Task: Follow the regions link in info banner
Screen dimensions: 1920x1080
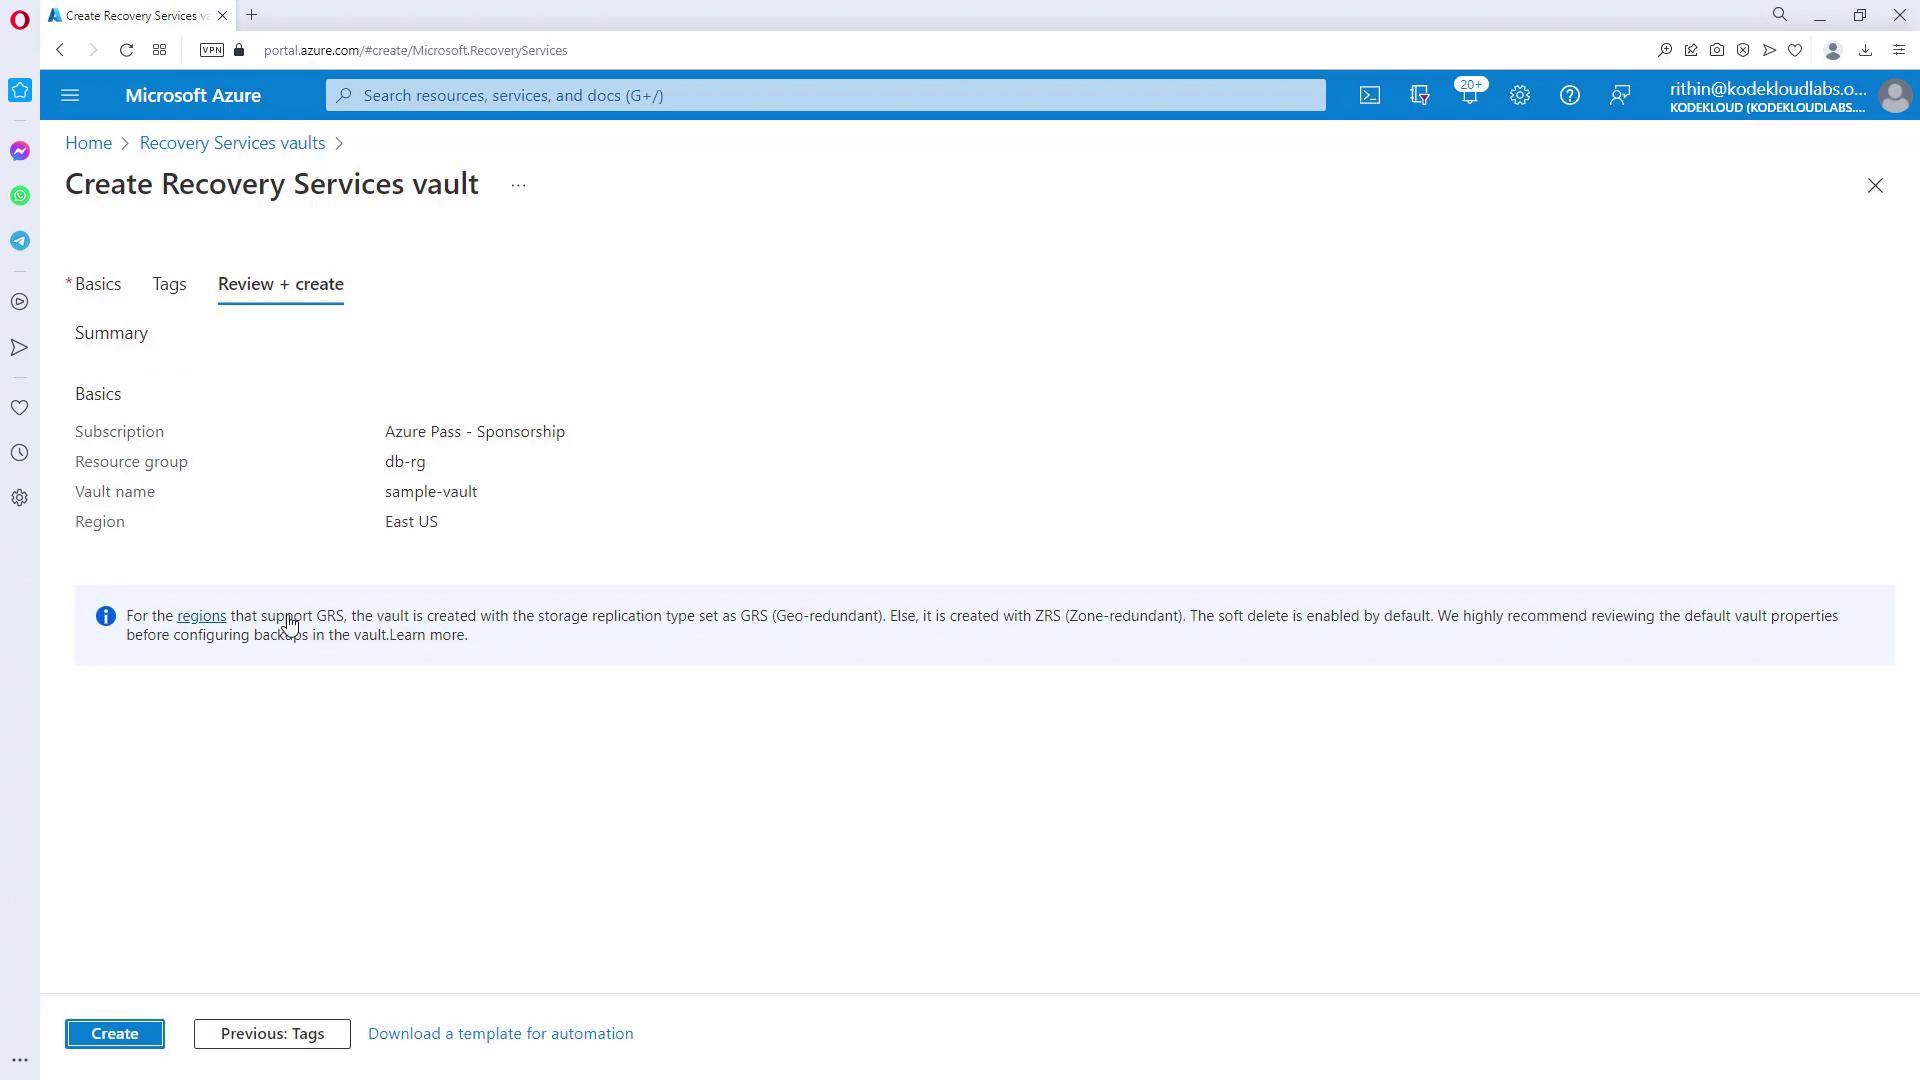Action: (201, 616)
